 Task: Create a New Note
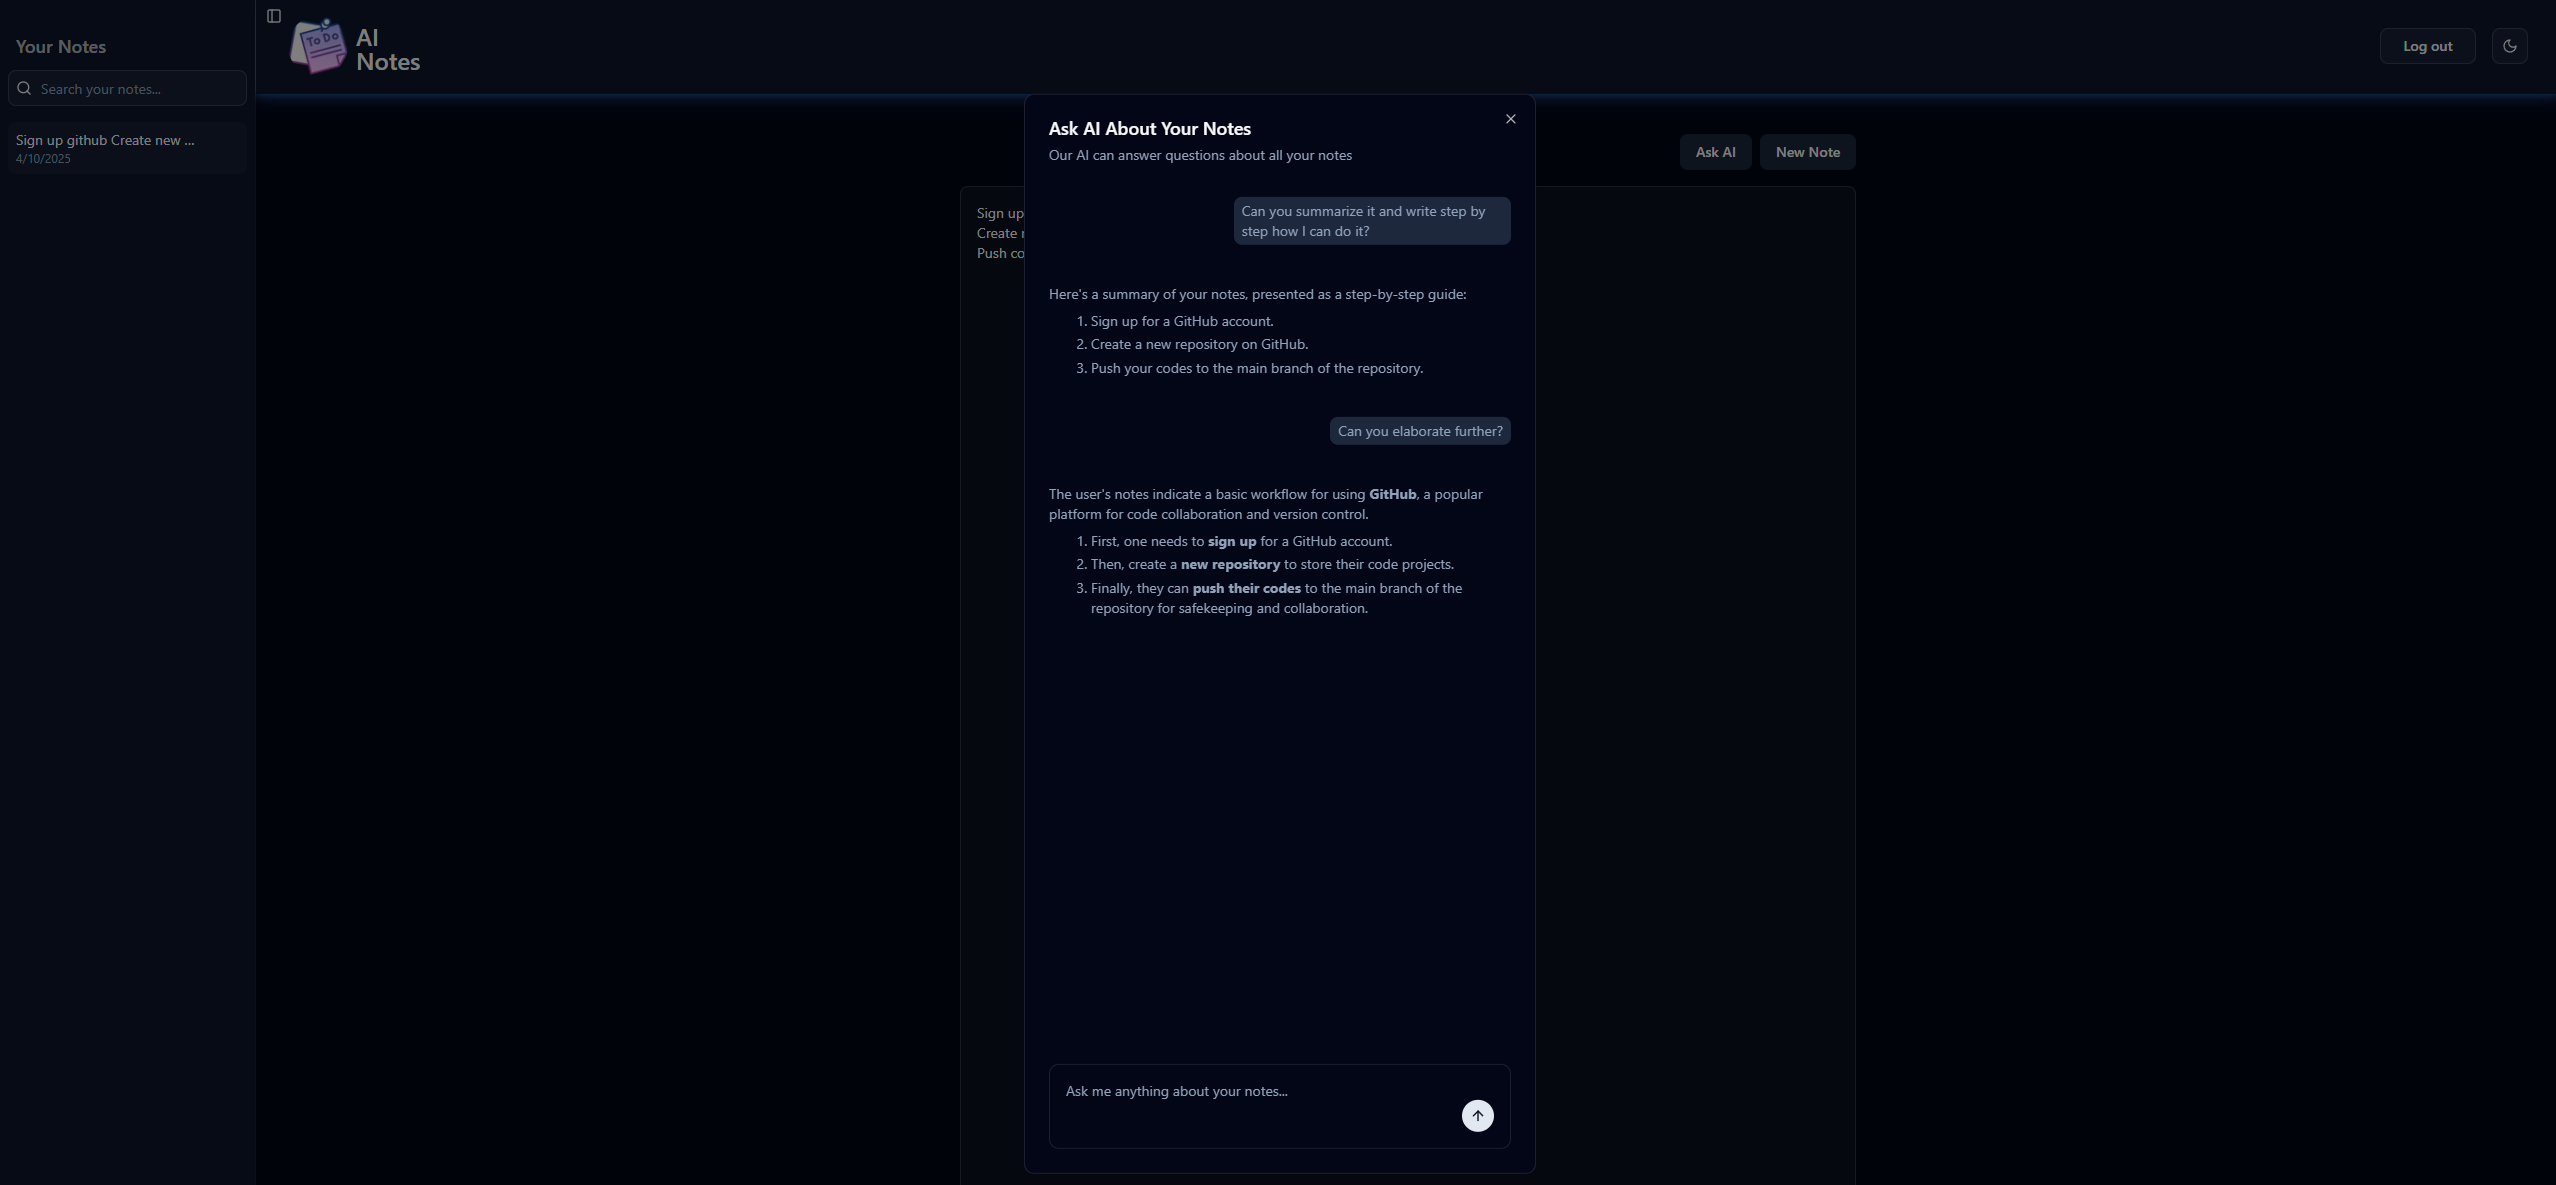(x=1807, y=152)
